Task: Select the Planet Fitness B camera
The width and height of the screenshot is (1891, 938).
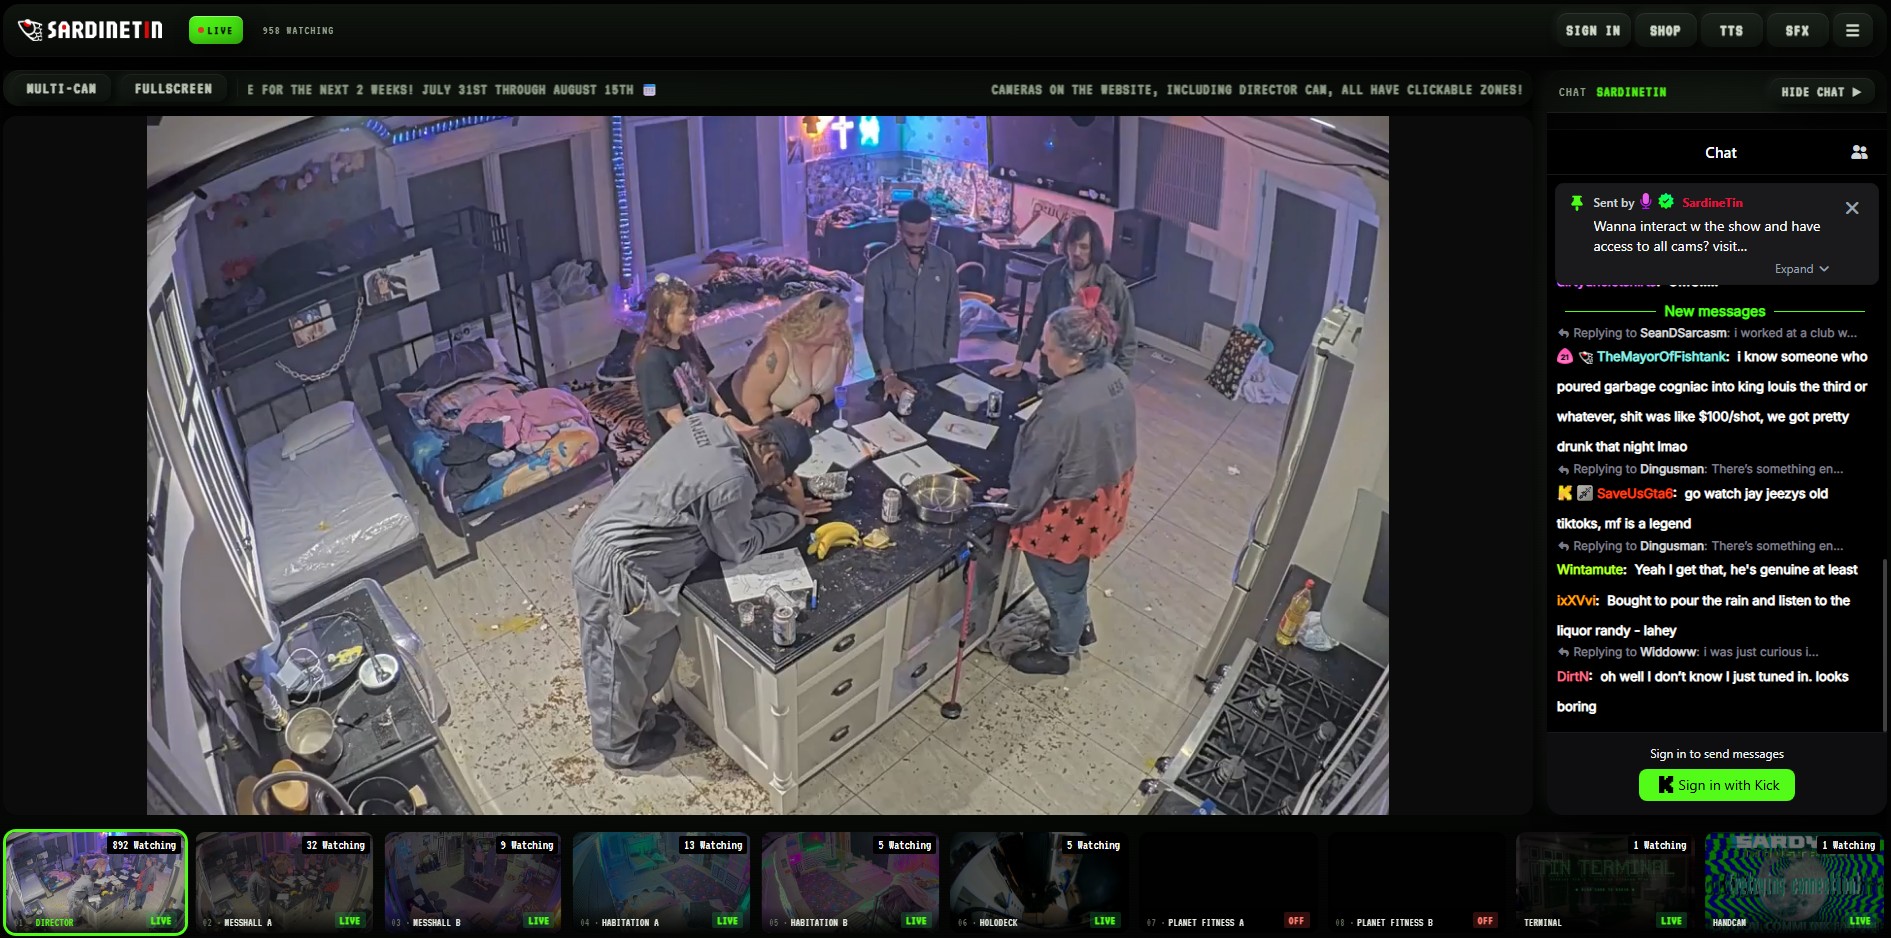Action: 1417,883
